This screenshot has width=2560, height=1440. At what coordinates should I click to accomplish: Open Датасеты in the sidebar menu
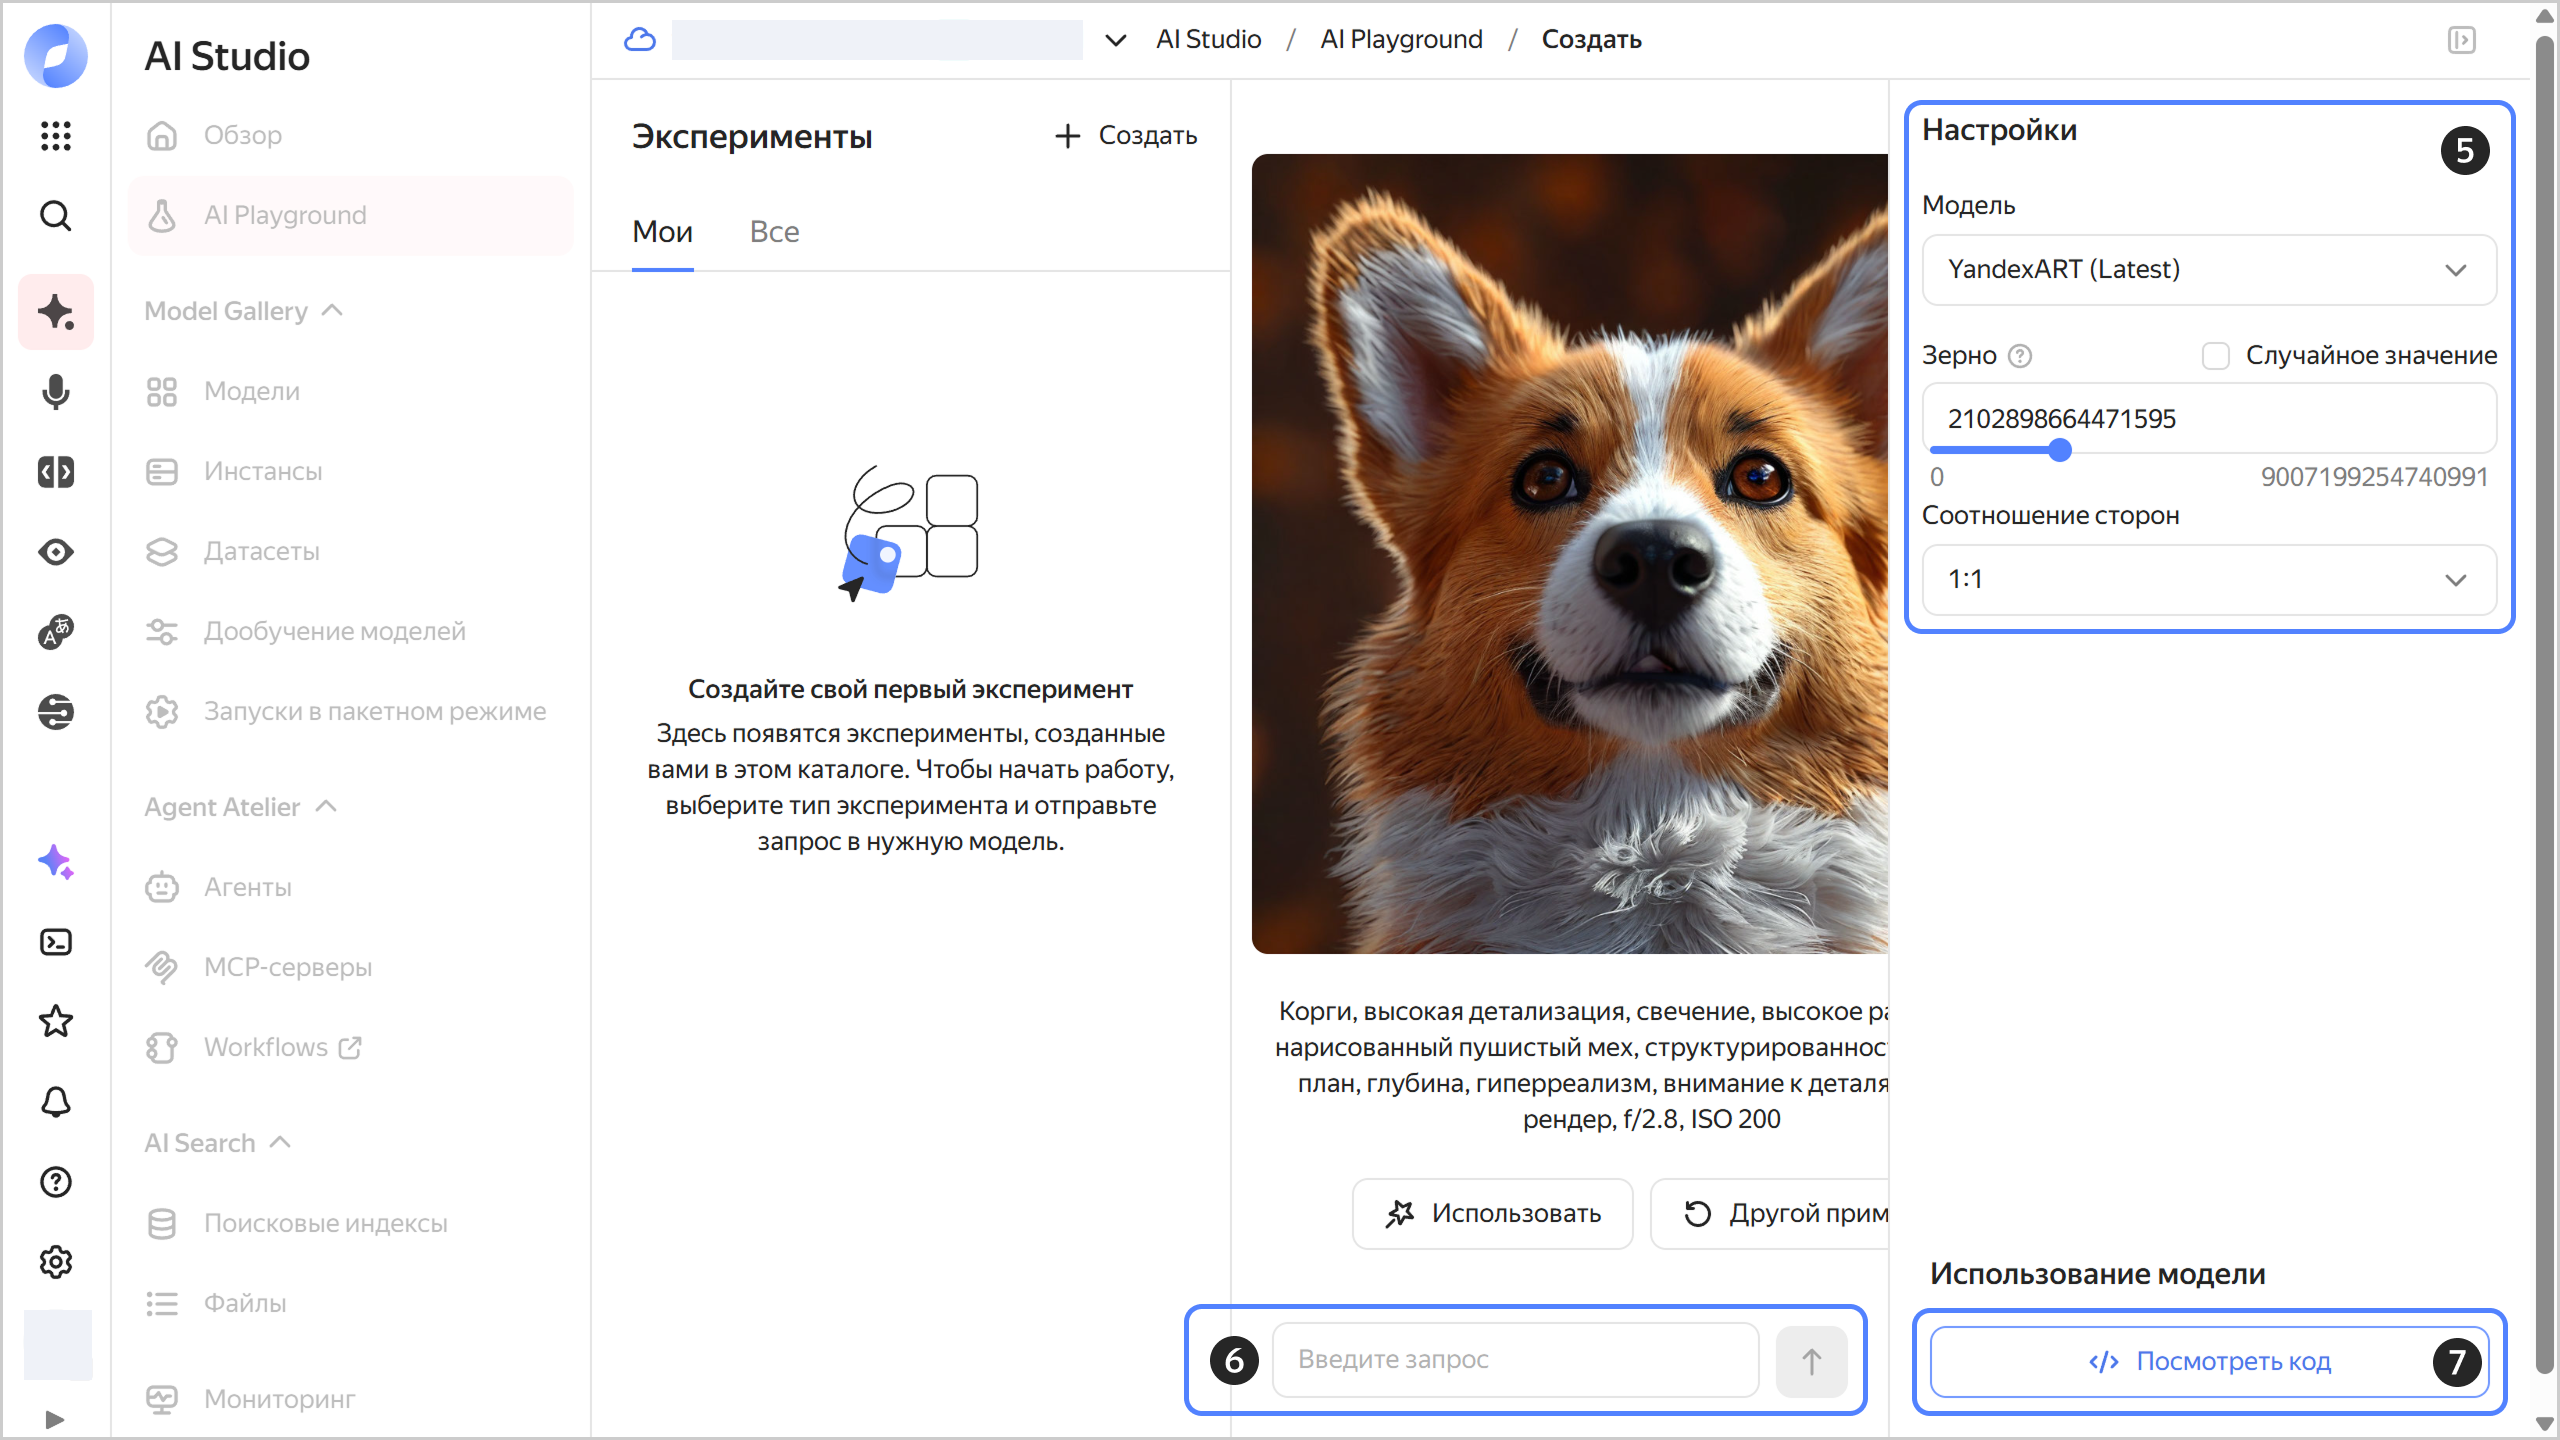click(x=261, y=551)
